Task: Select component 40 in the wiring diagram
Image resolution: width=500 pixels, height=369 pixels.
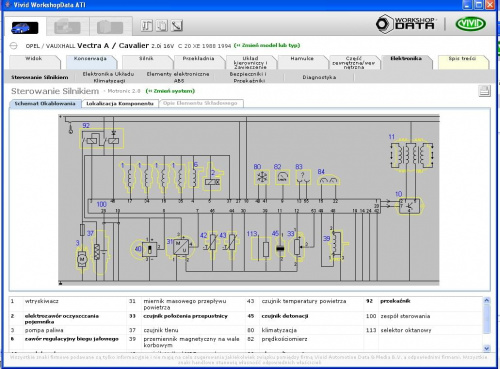Action: [144, 249]
